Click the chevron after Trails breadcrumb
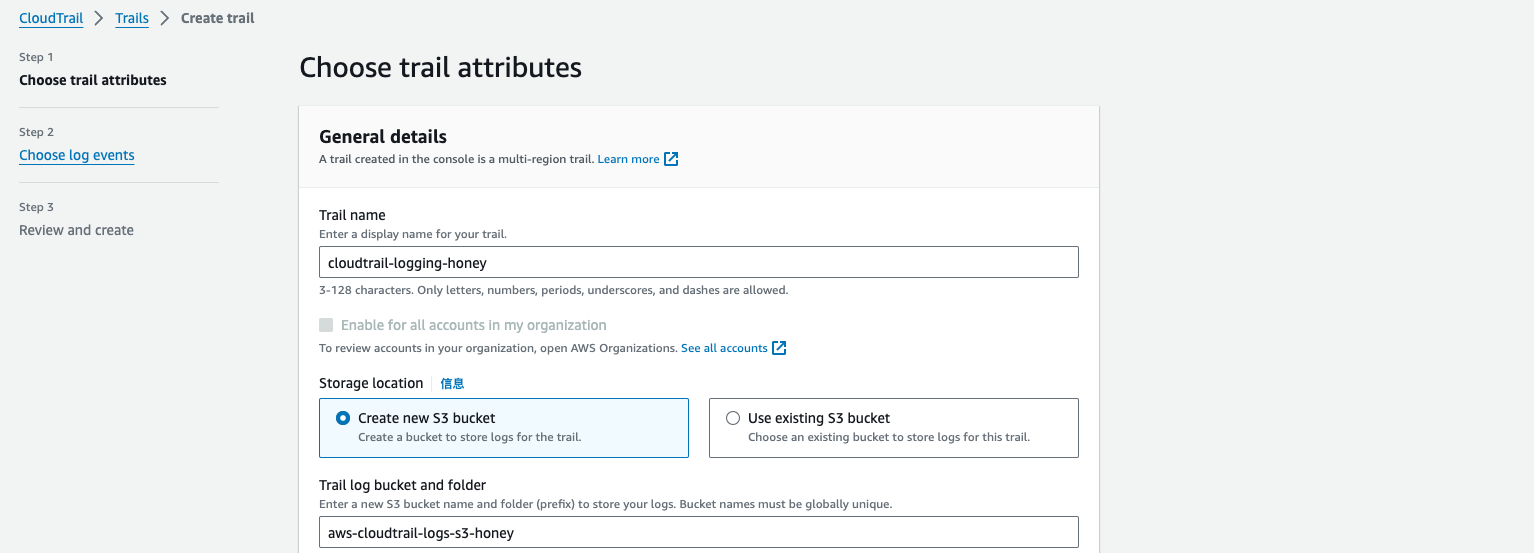Image resolution: width=1534 pixels, height=553 pixels. click(x=165, y=18)
